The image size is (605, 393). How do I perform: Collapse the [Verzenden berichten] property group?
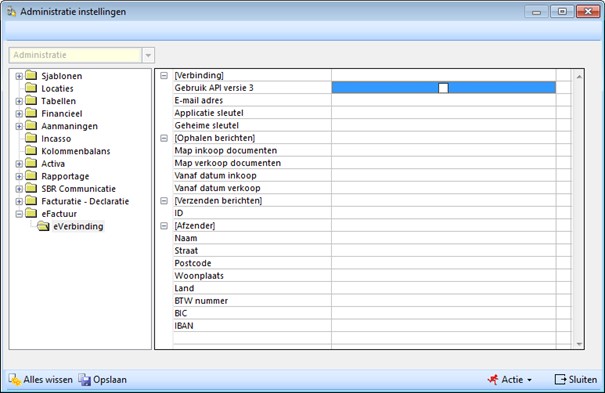164,201
